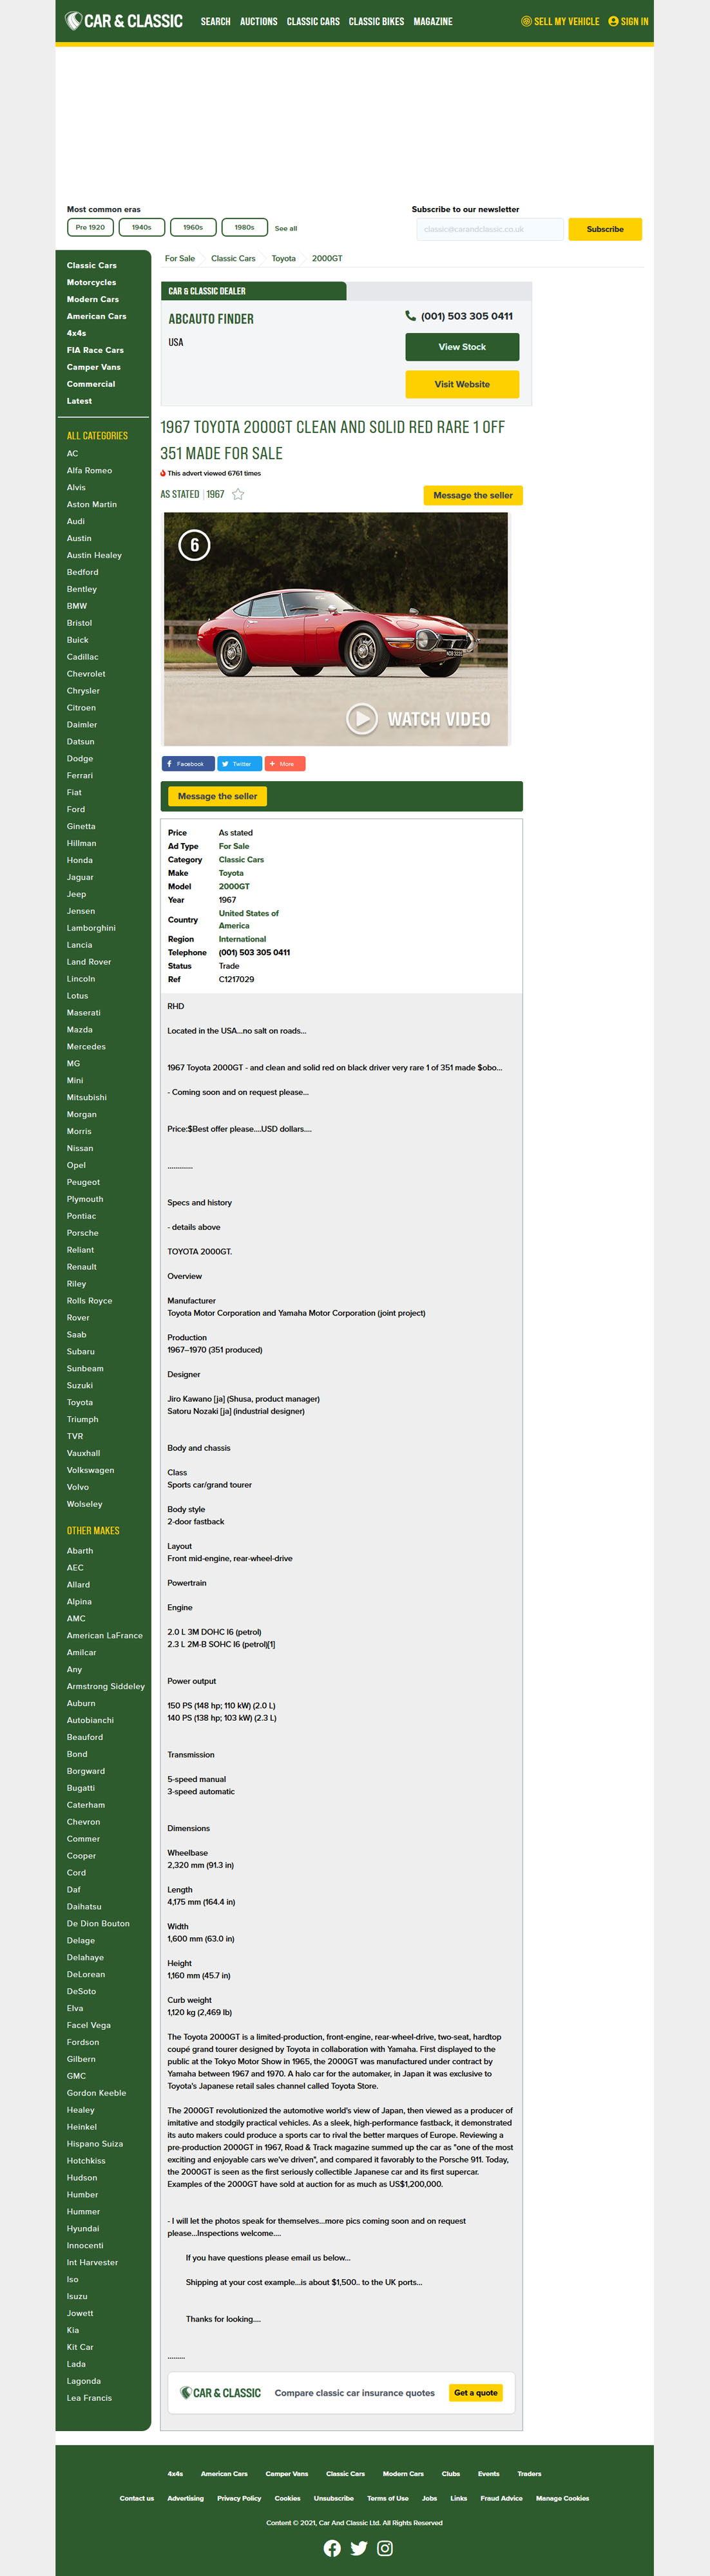Click Toyota value in Make row

click(x=231, y=873)
